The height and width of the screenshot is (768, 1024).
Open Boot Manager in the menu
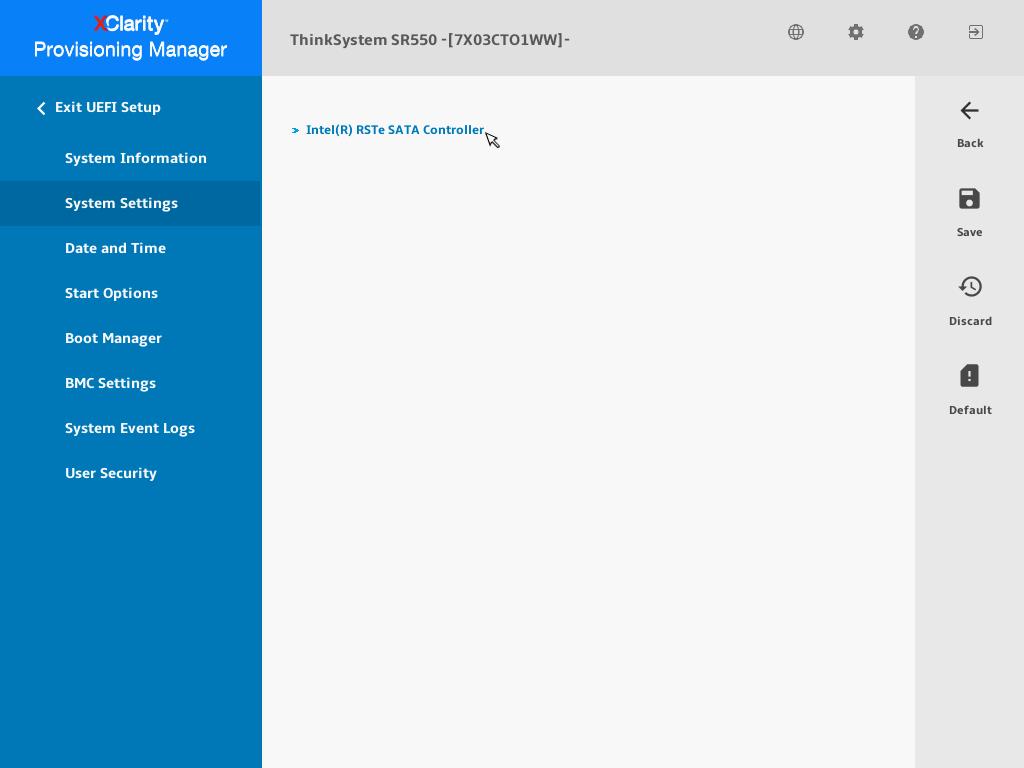coord(113,338)
